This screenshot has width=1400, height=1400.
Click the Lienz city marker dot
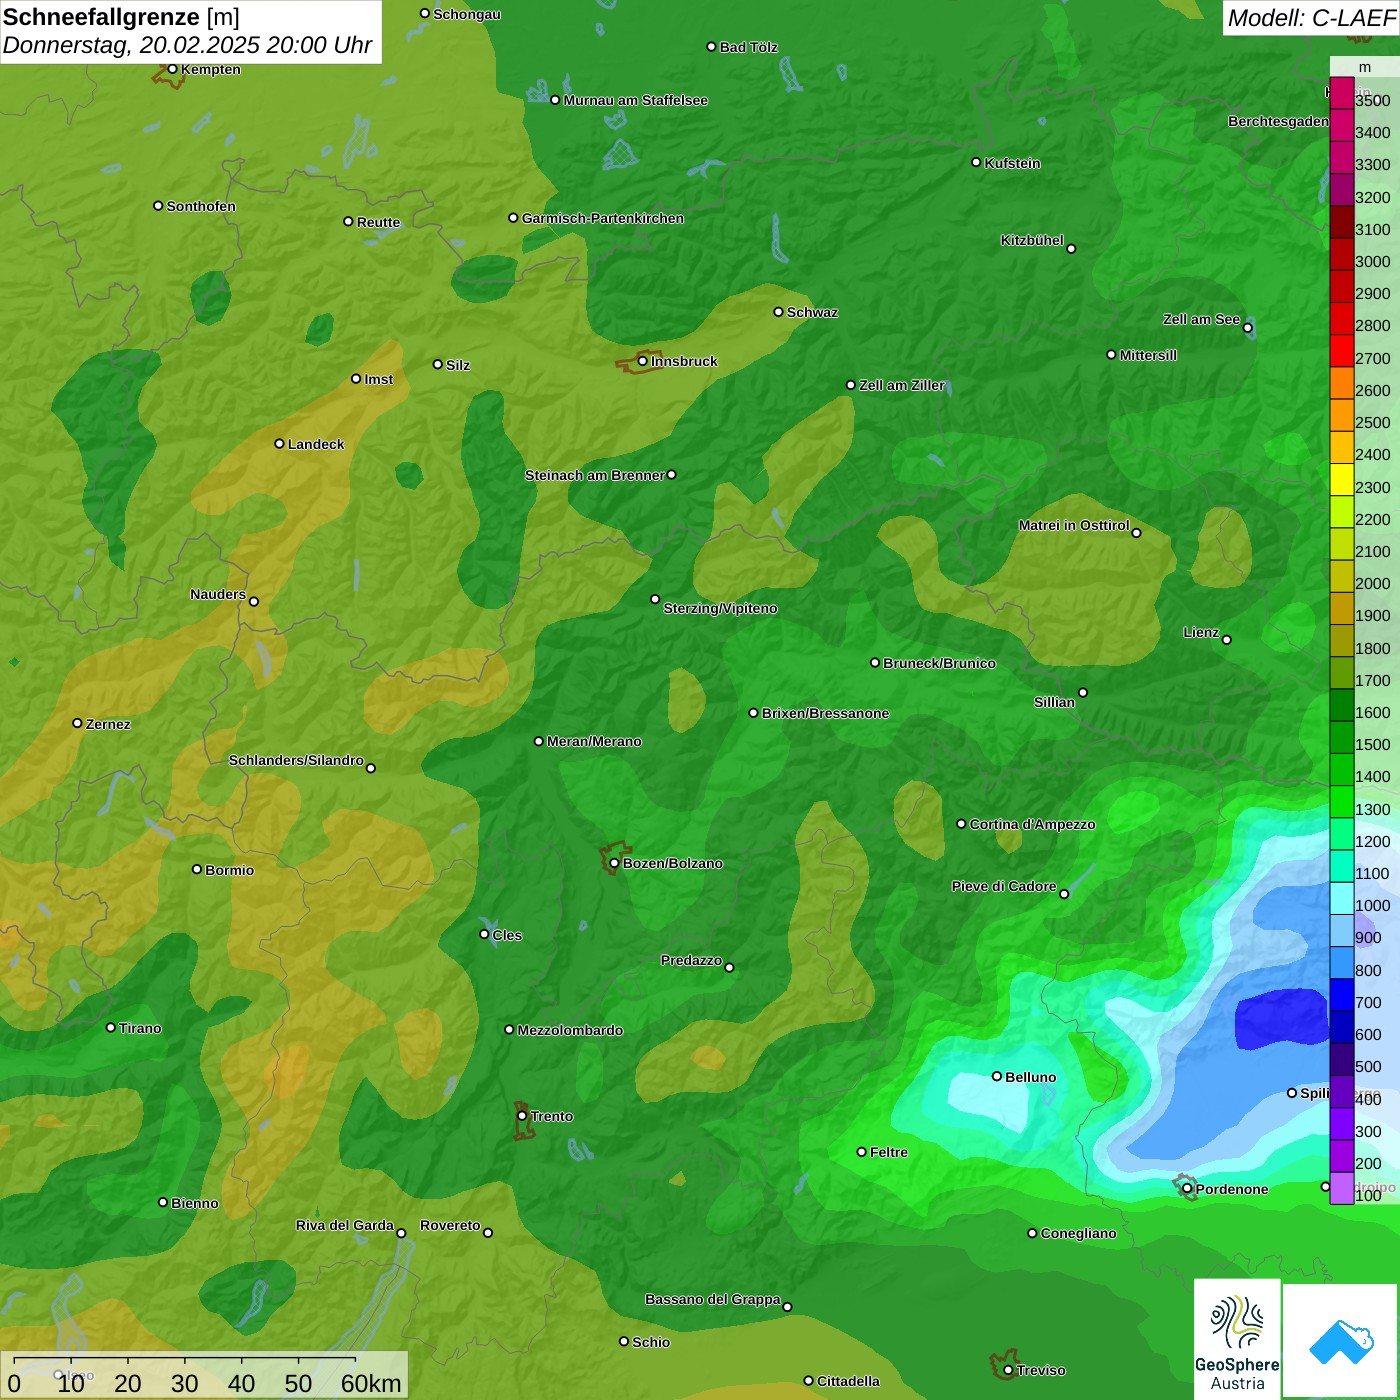(1226, 640)
